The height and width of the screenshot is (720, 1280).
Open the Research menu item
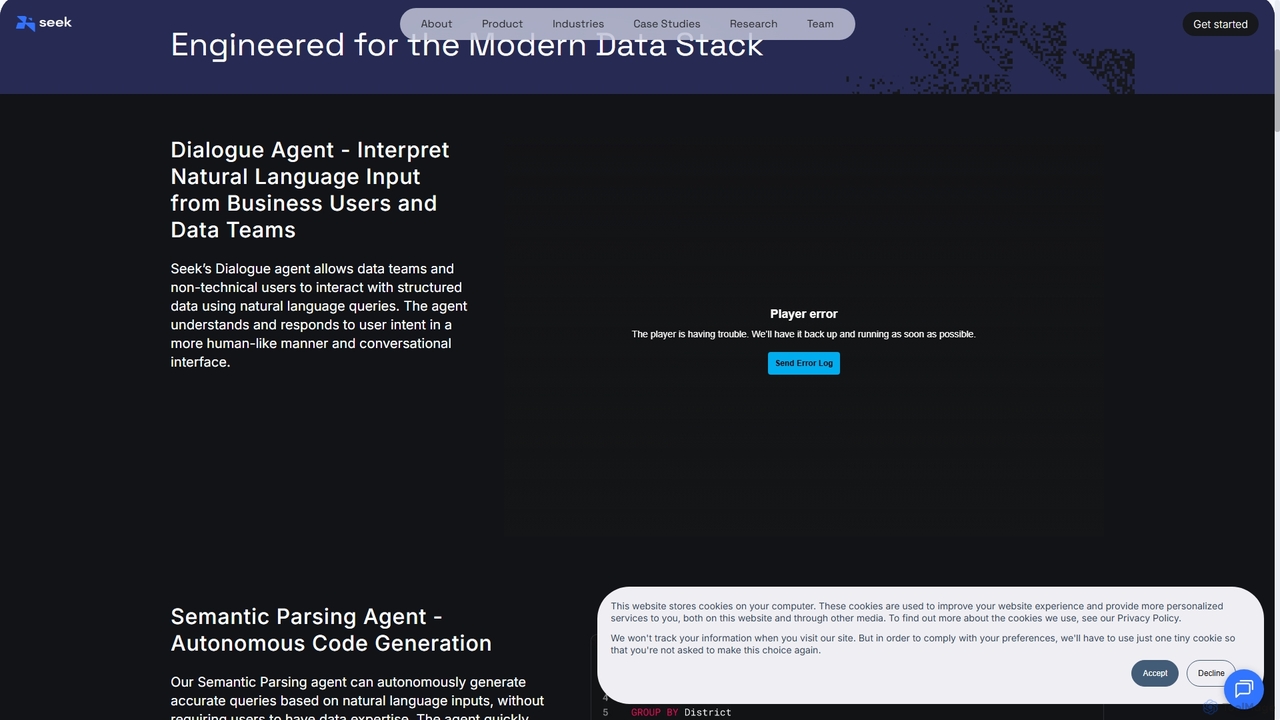click(753, 24)
